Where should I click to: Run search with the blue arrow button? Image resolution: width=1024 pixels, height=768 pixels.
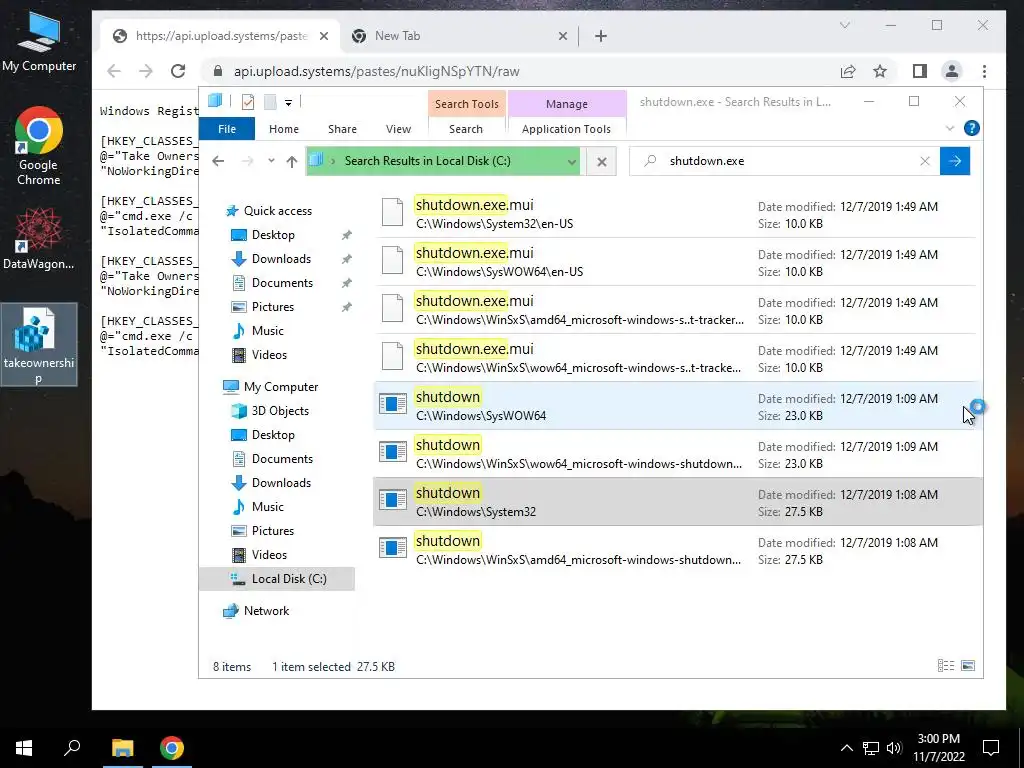955,161
